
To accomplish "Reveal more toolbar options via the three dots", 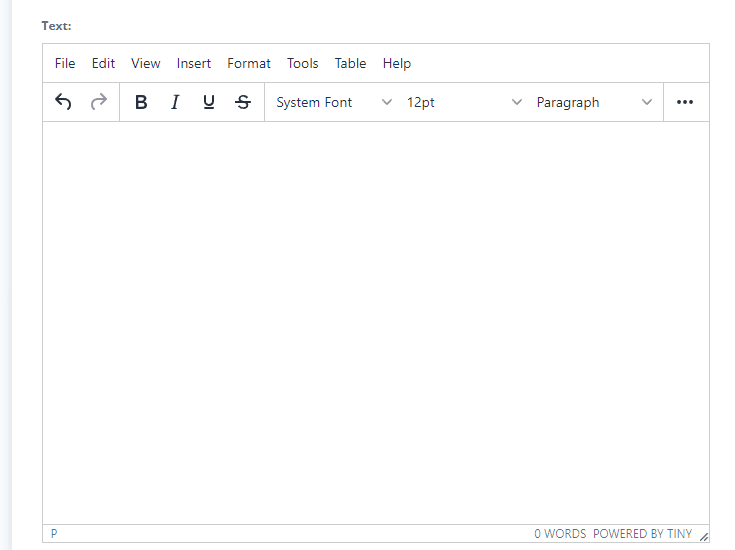I will point(685,102).
